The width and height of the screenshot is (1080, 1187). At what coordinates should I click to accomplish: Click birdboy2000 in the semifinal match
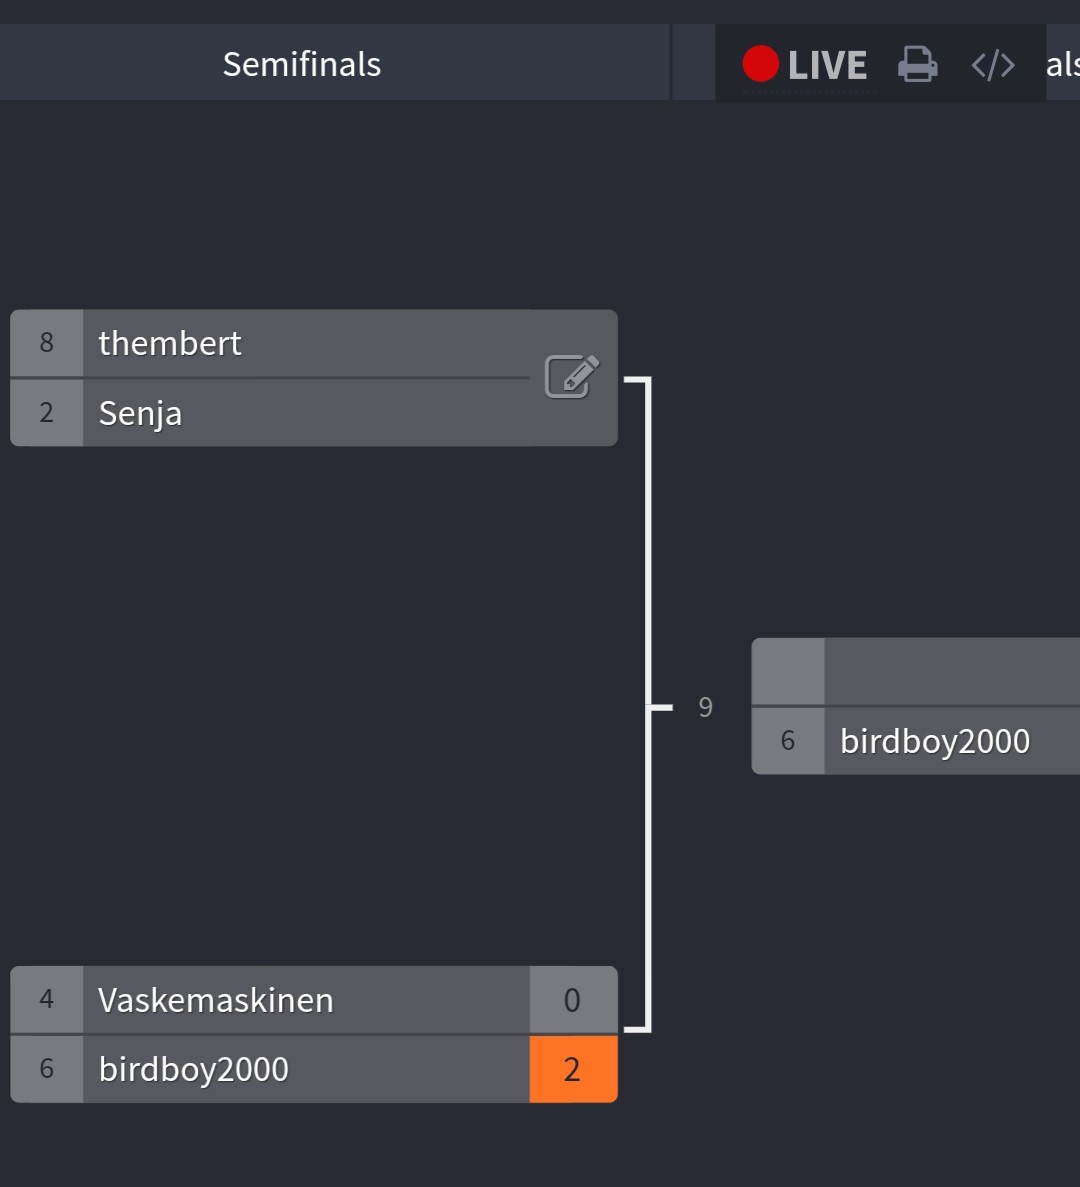(194, 1069)
